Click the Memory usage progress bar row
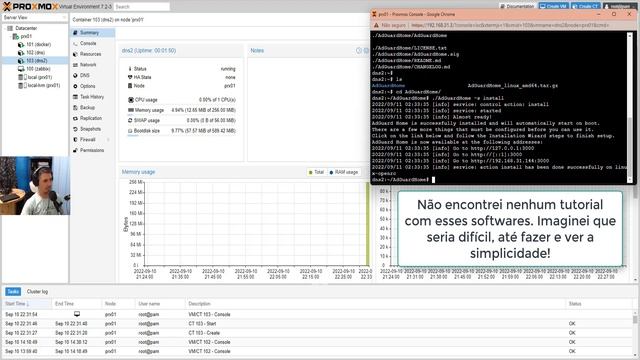The image size is (640, 360). point(182,110)
